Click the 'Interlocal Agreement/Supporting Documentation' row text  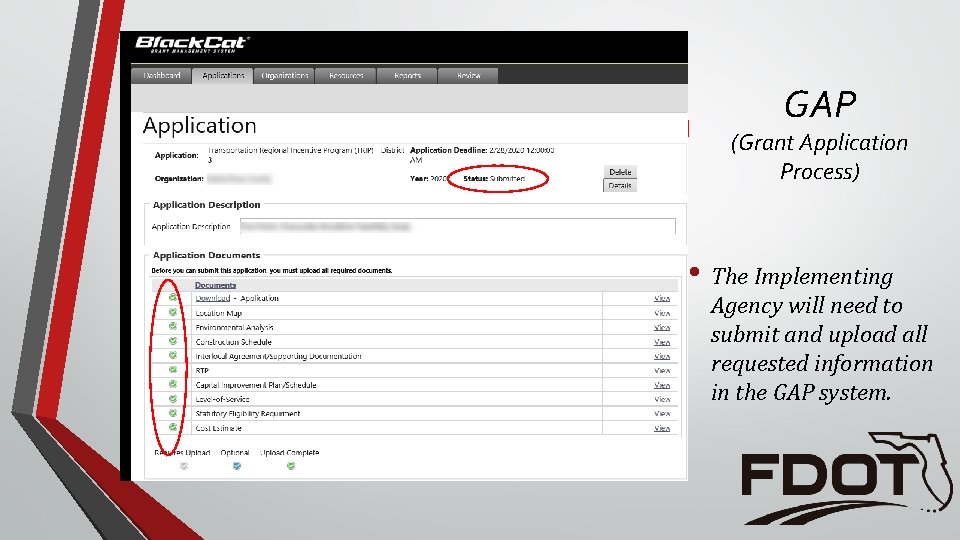pos(278,356)
